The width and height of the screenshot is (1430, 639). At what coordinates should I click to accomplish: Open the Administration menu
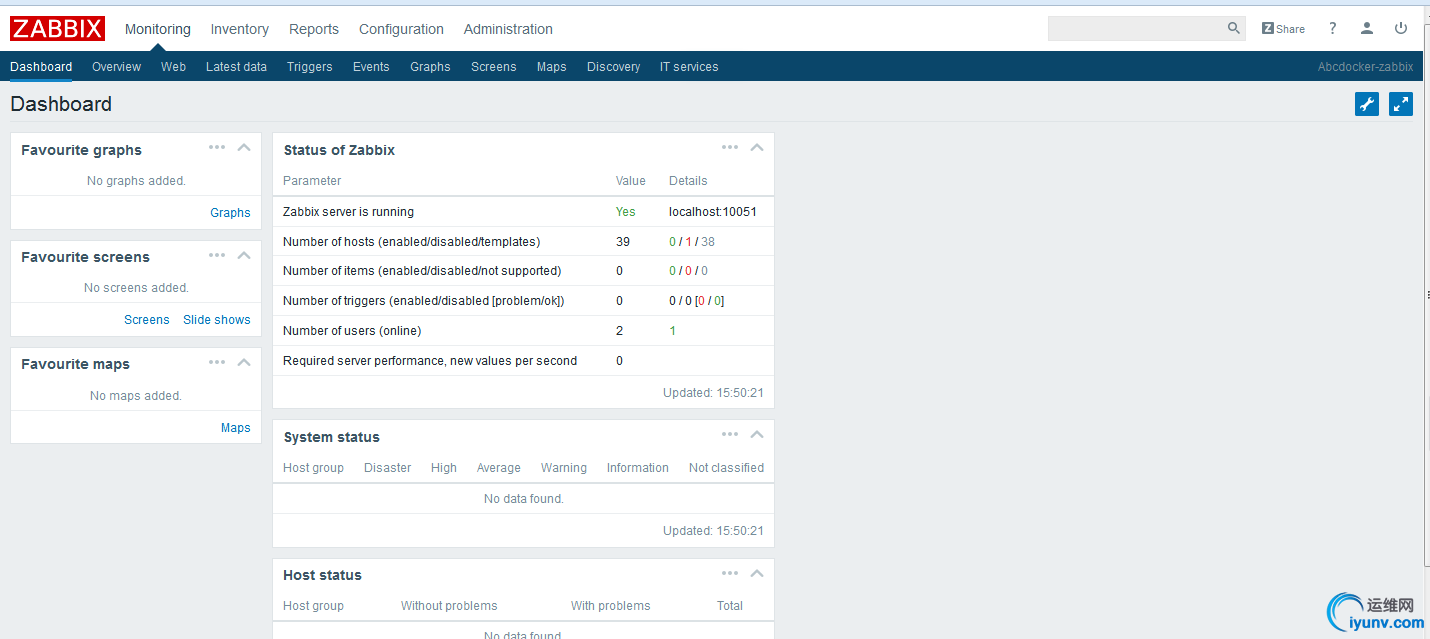[508, 29]
